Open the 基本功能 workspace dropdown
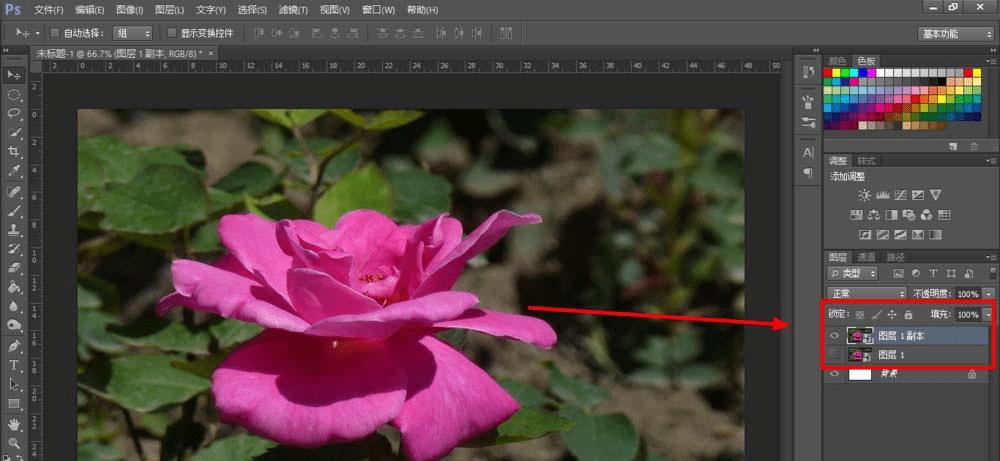Screen dimensions: 1000x461 955,33
